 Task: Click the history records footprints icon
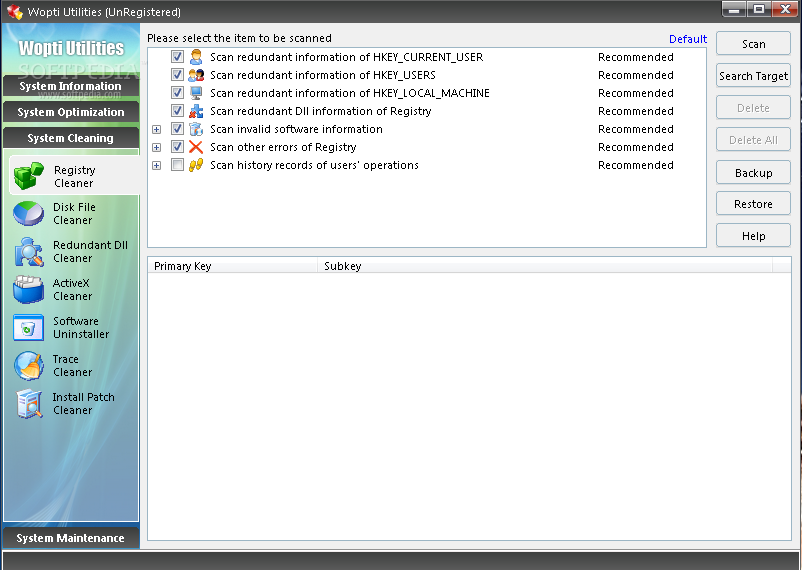pos(196,165)
